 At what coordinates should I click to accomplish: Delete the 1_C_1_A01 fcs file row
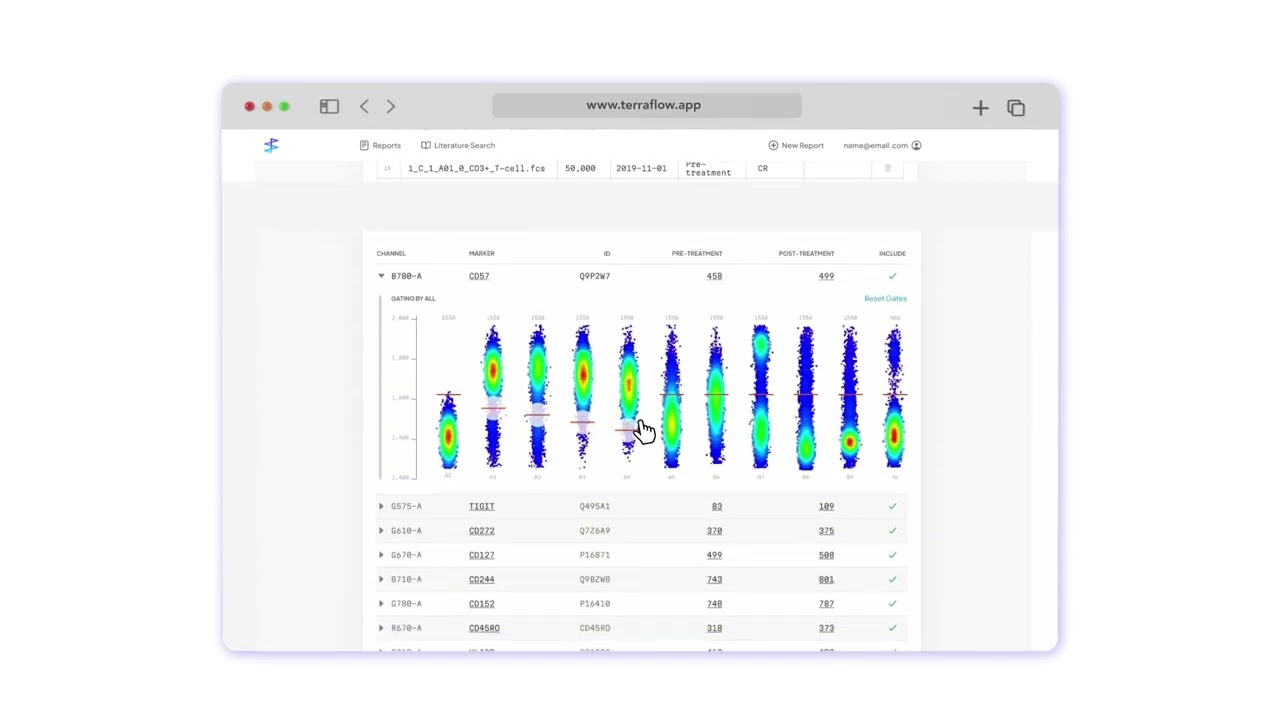click(x=887, y=168)
